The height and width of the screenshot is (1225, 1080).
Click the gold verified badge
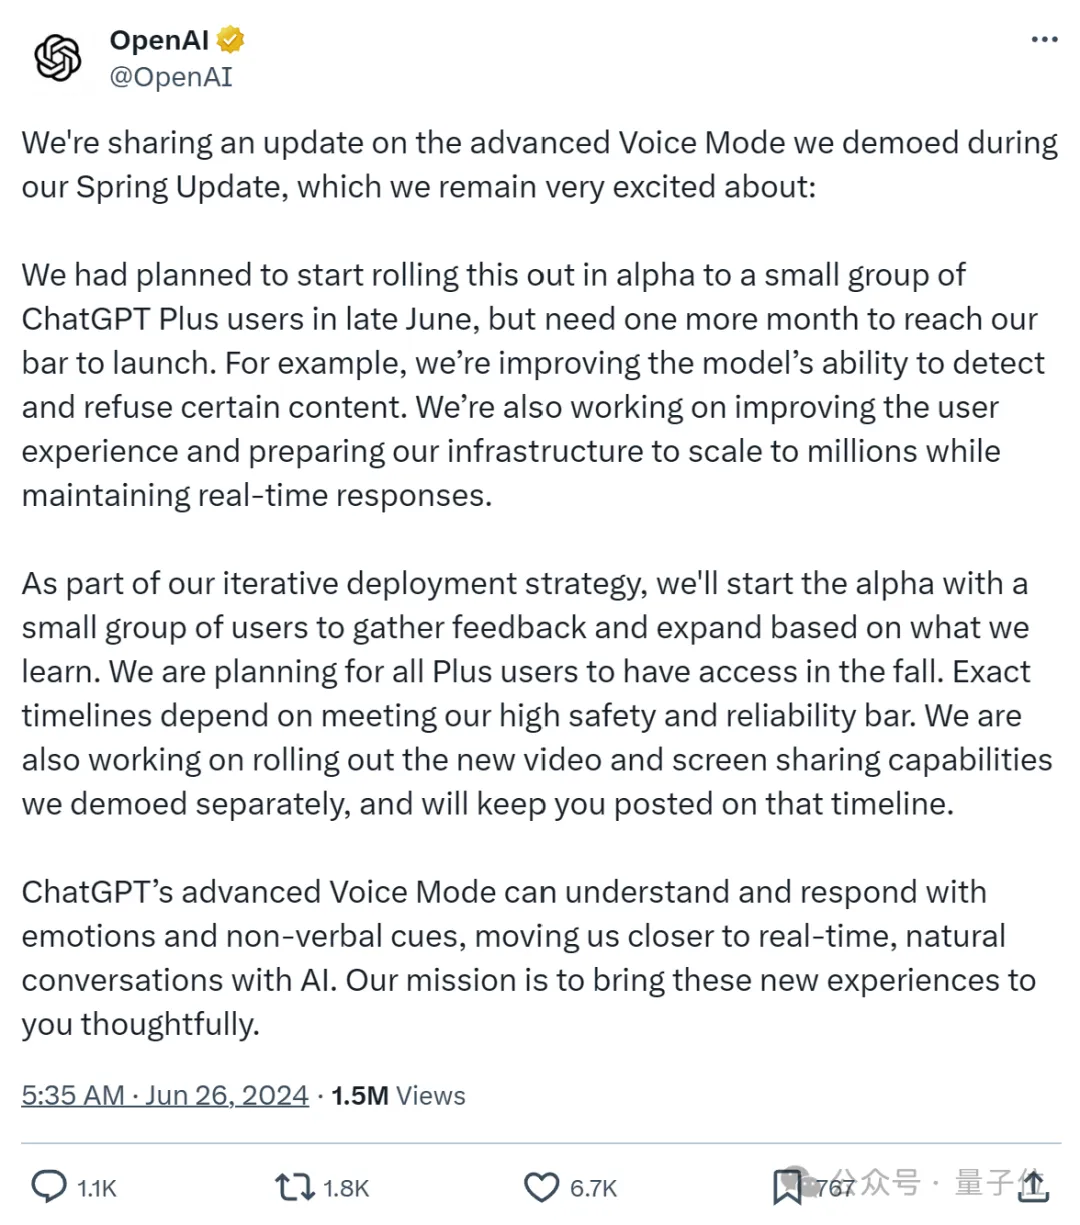(x=231, y=40)
